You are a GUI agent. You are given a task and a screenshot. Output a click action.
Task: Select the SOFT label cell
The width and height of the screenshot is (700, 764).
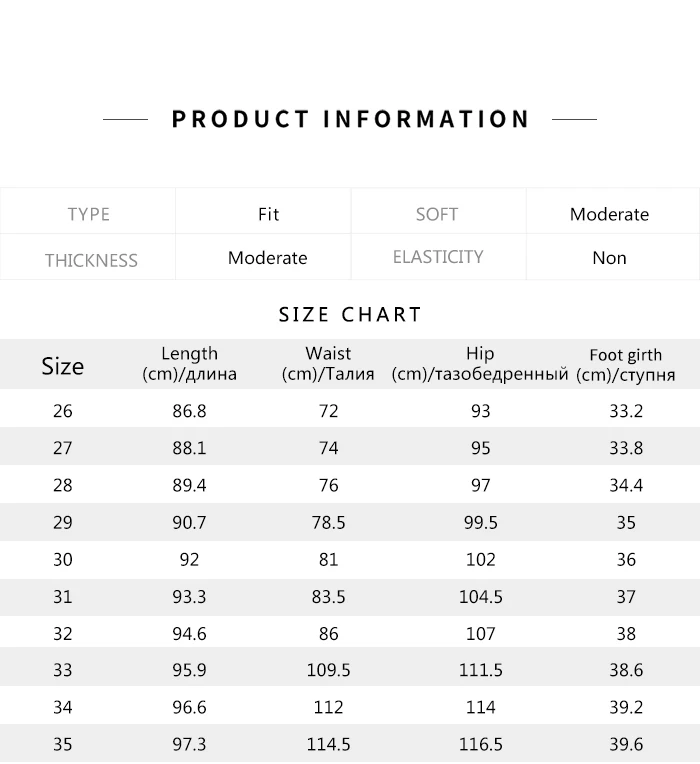point(437,214)
